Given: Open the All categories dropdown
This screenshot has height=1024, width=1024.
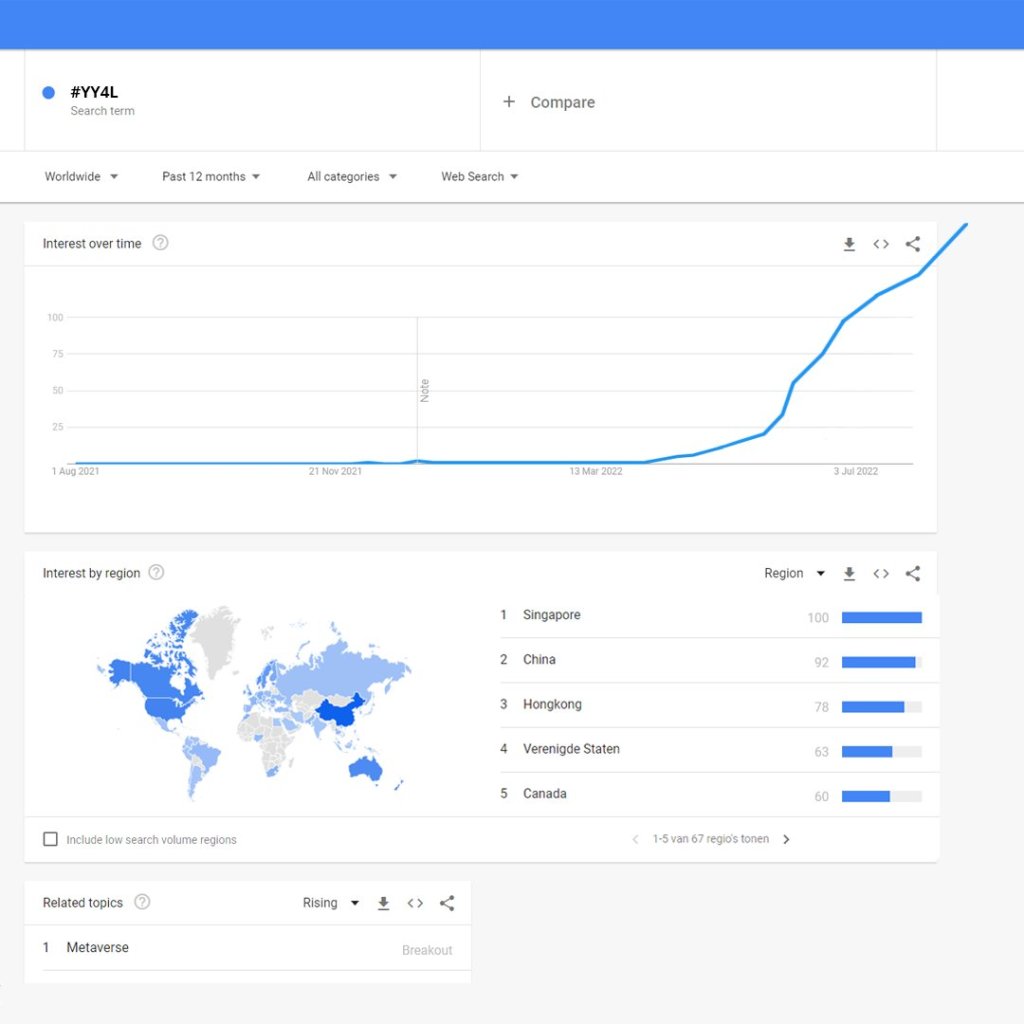Looking at the screenshot, I should point(352,177).
